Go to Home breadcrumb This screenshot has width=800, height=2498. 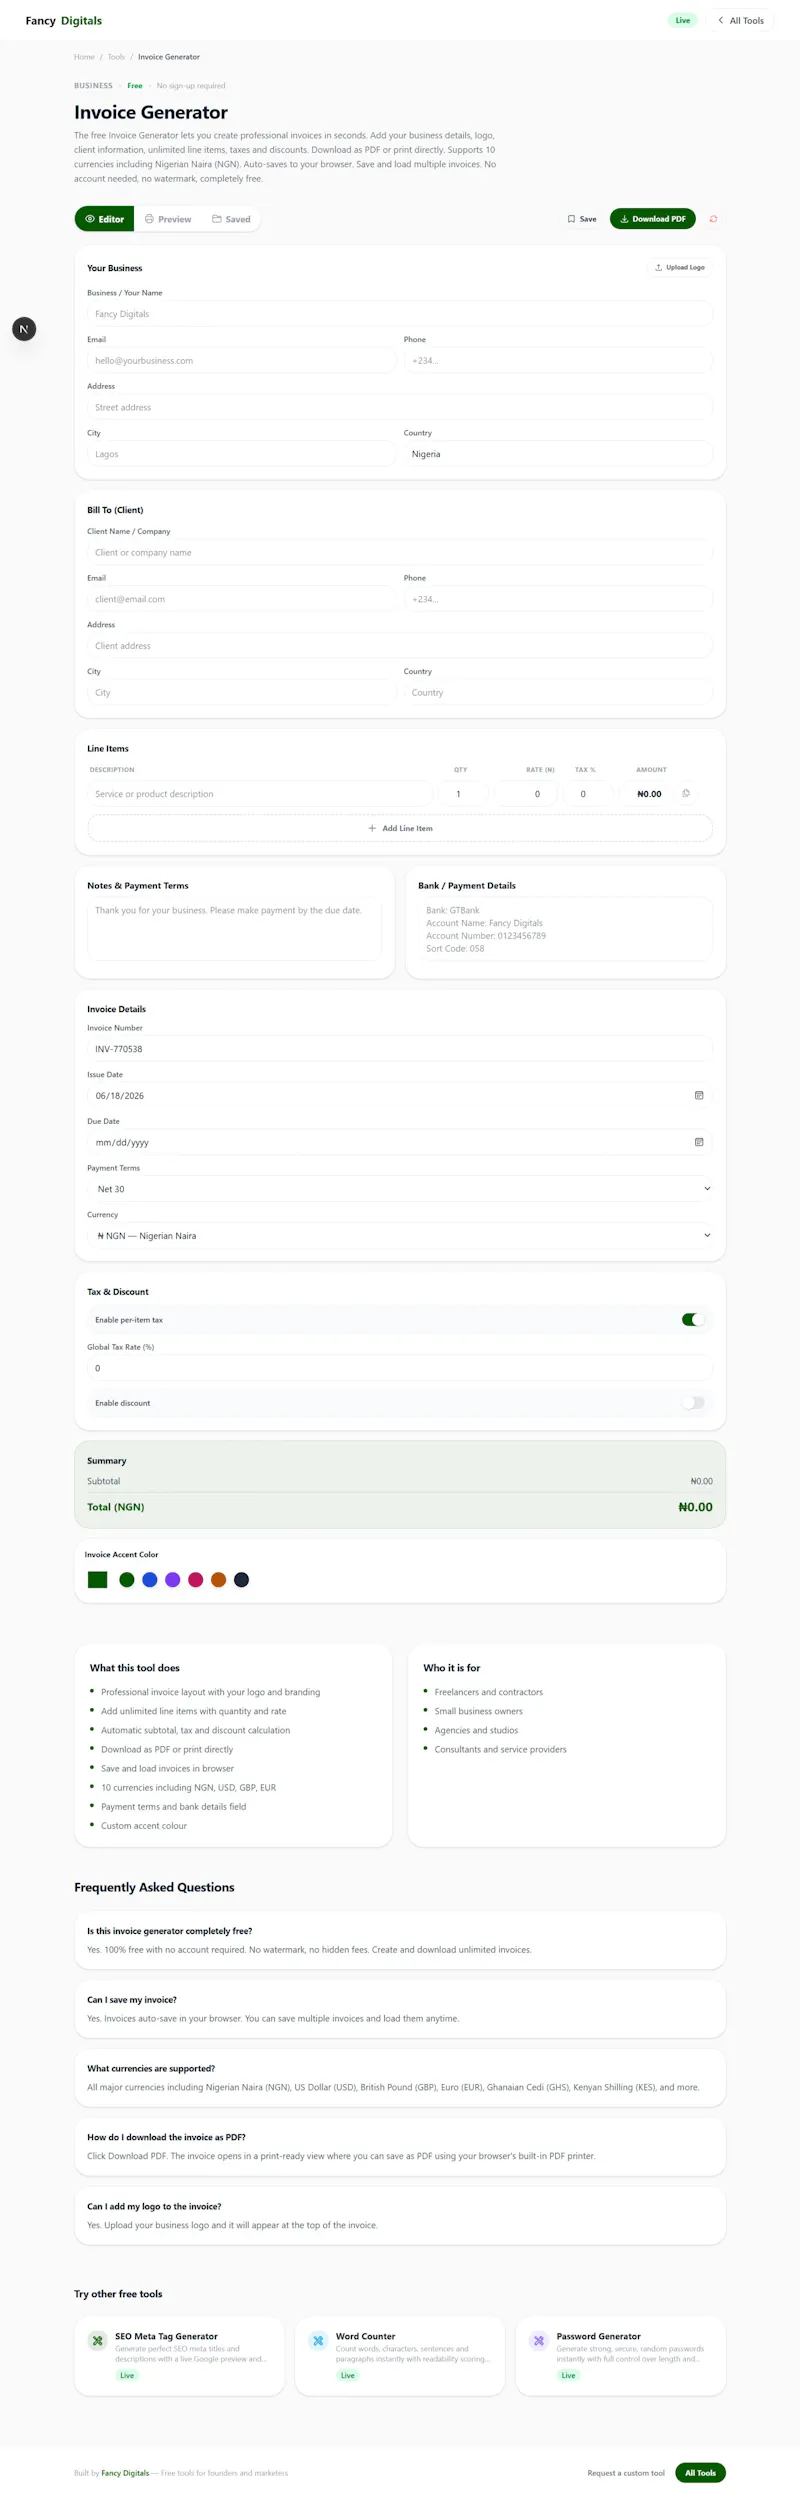click(x=84, y=57)
